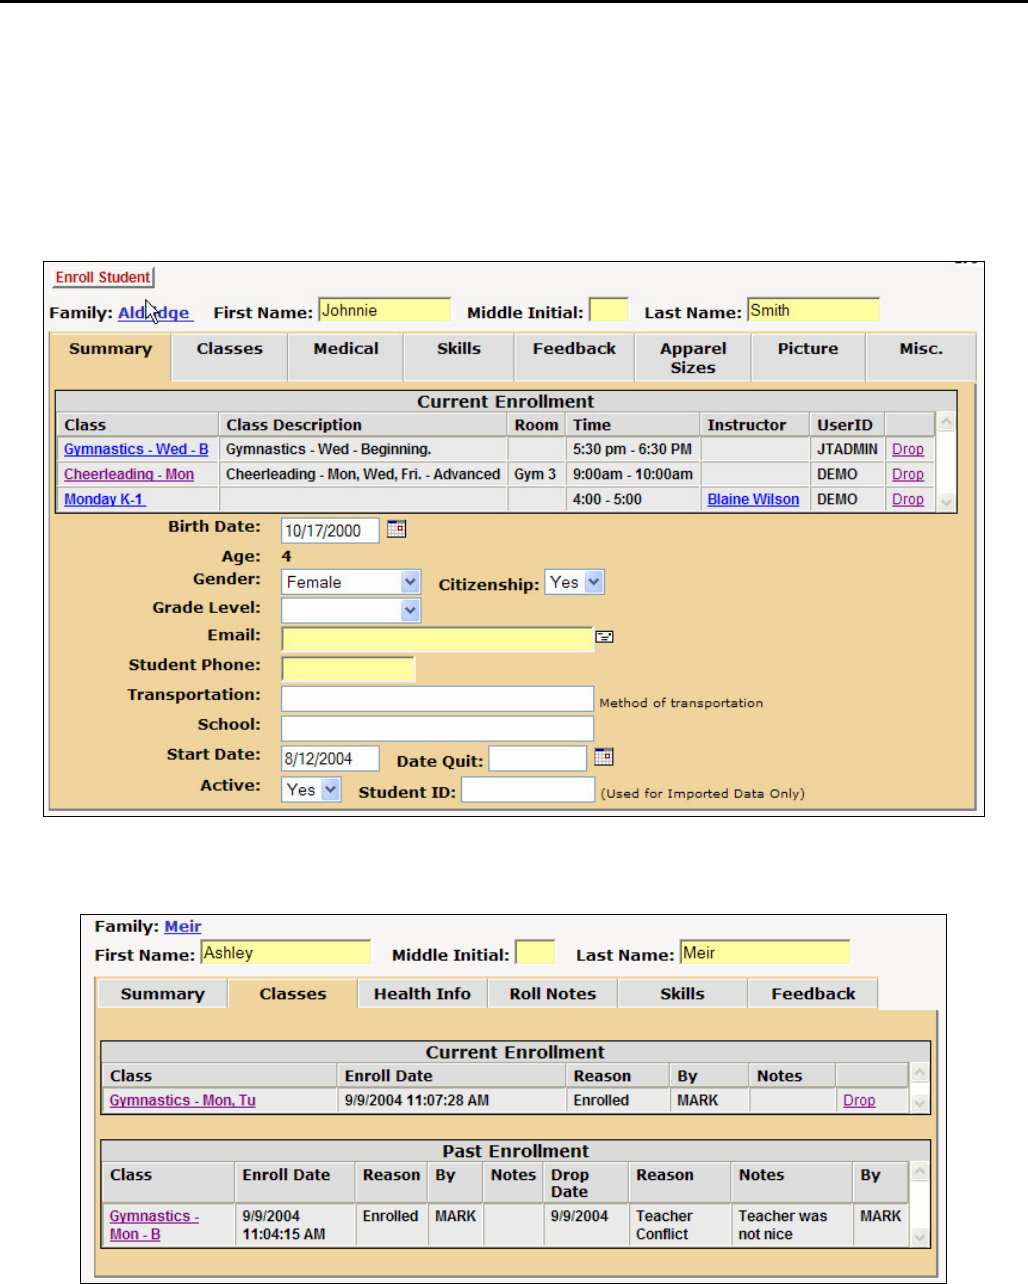The image size is (1028, 1284).
Task: Click the Student Phone field
Action: (348, 669)
